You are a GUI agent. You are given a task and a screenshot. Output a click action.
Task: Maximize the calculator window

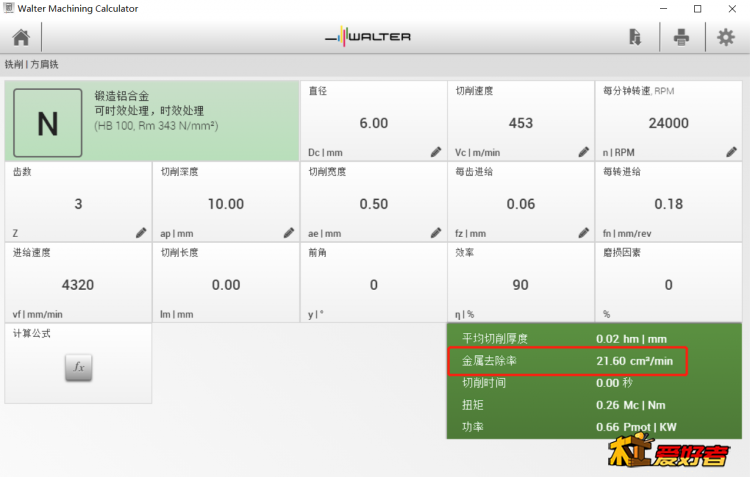(697, 9)
